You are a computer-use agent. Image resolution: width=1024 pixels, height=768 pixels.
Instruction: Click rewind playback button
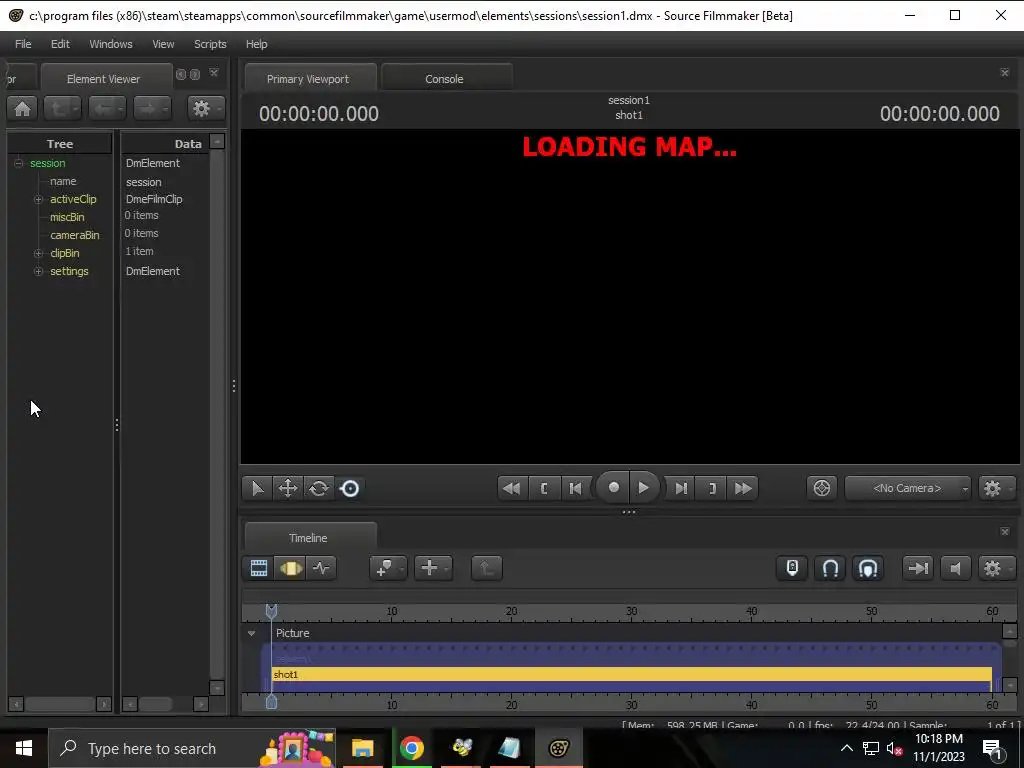point(512,488)
